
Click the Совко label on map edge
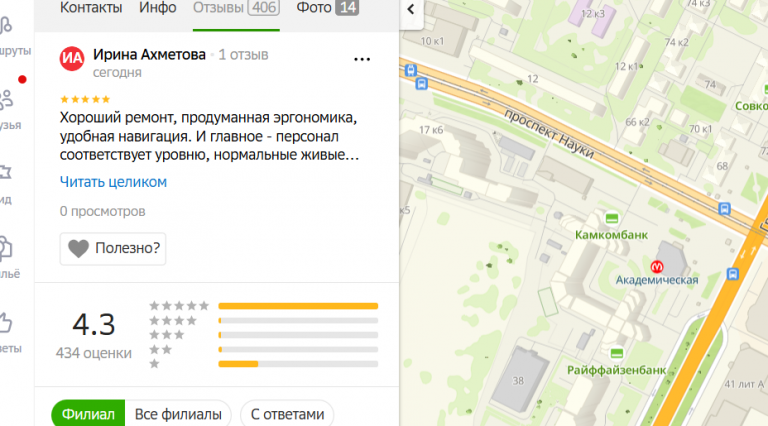tap(751, 106)
